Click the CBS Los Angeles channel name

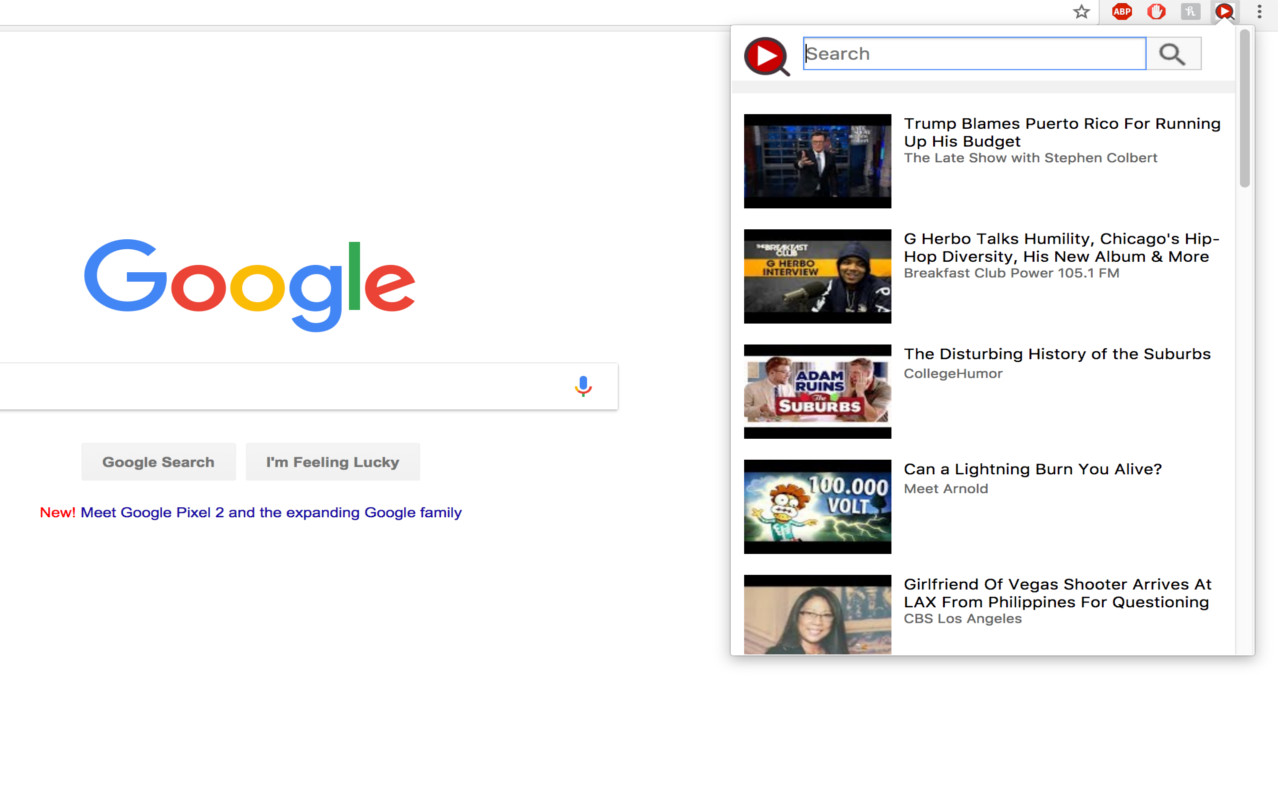(x=963, y=619)
